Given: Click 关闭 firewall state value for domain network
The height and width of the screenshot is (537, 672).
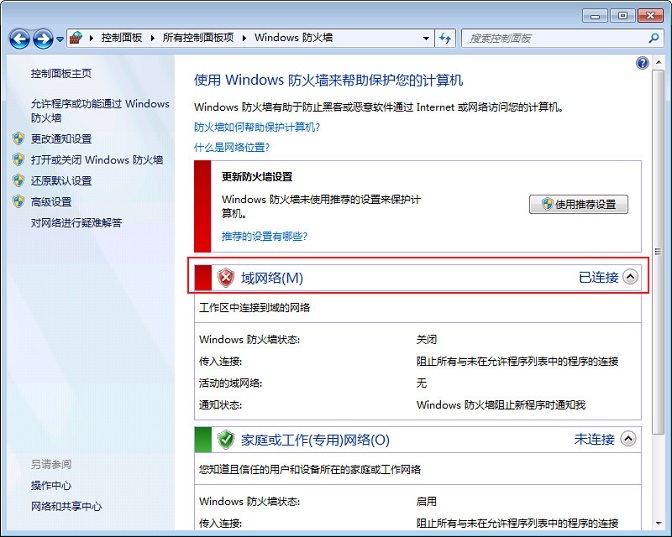Looking at the screenshot, I should (426, 339).
